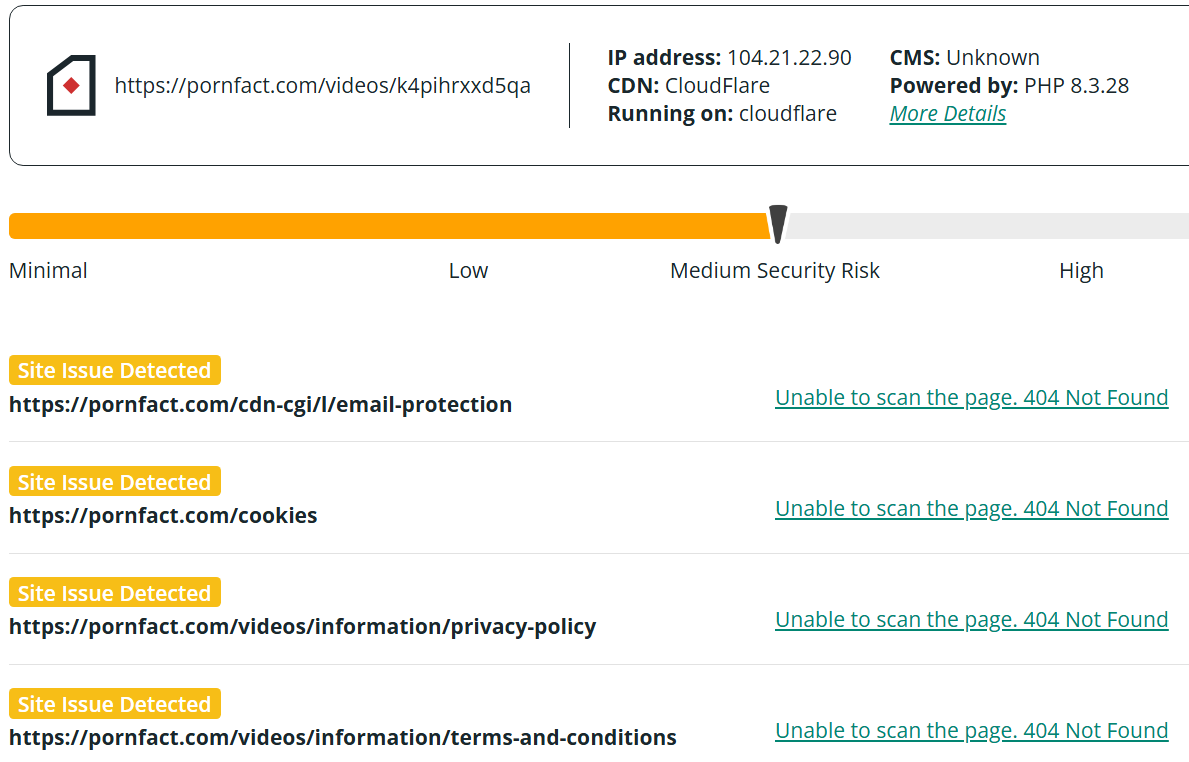Click the terms-and-conditions URL text

point(343,738)
